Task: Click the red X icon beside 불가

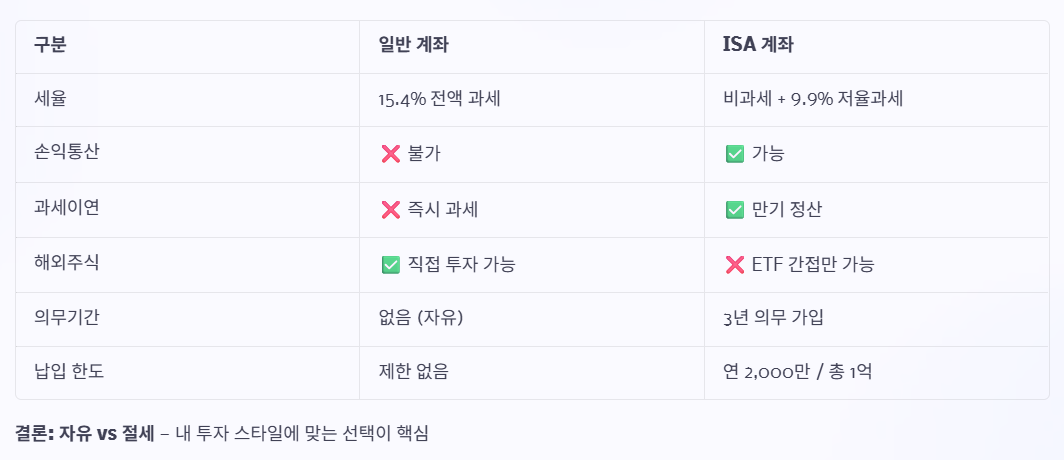Action: pyautogui.click(x=391, y=155)
